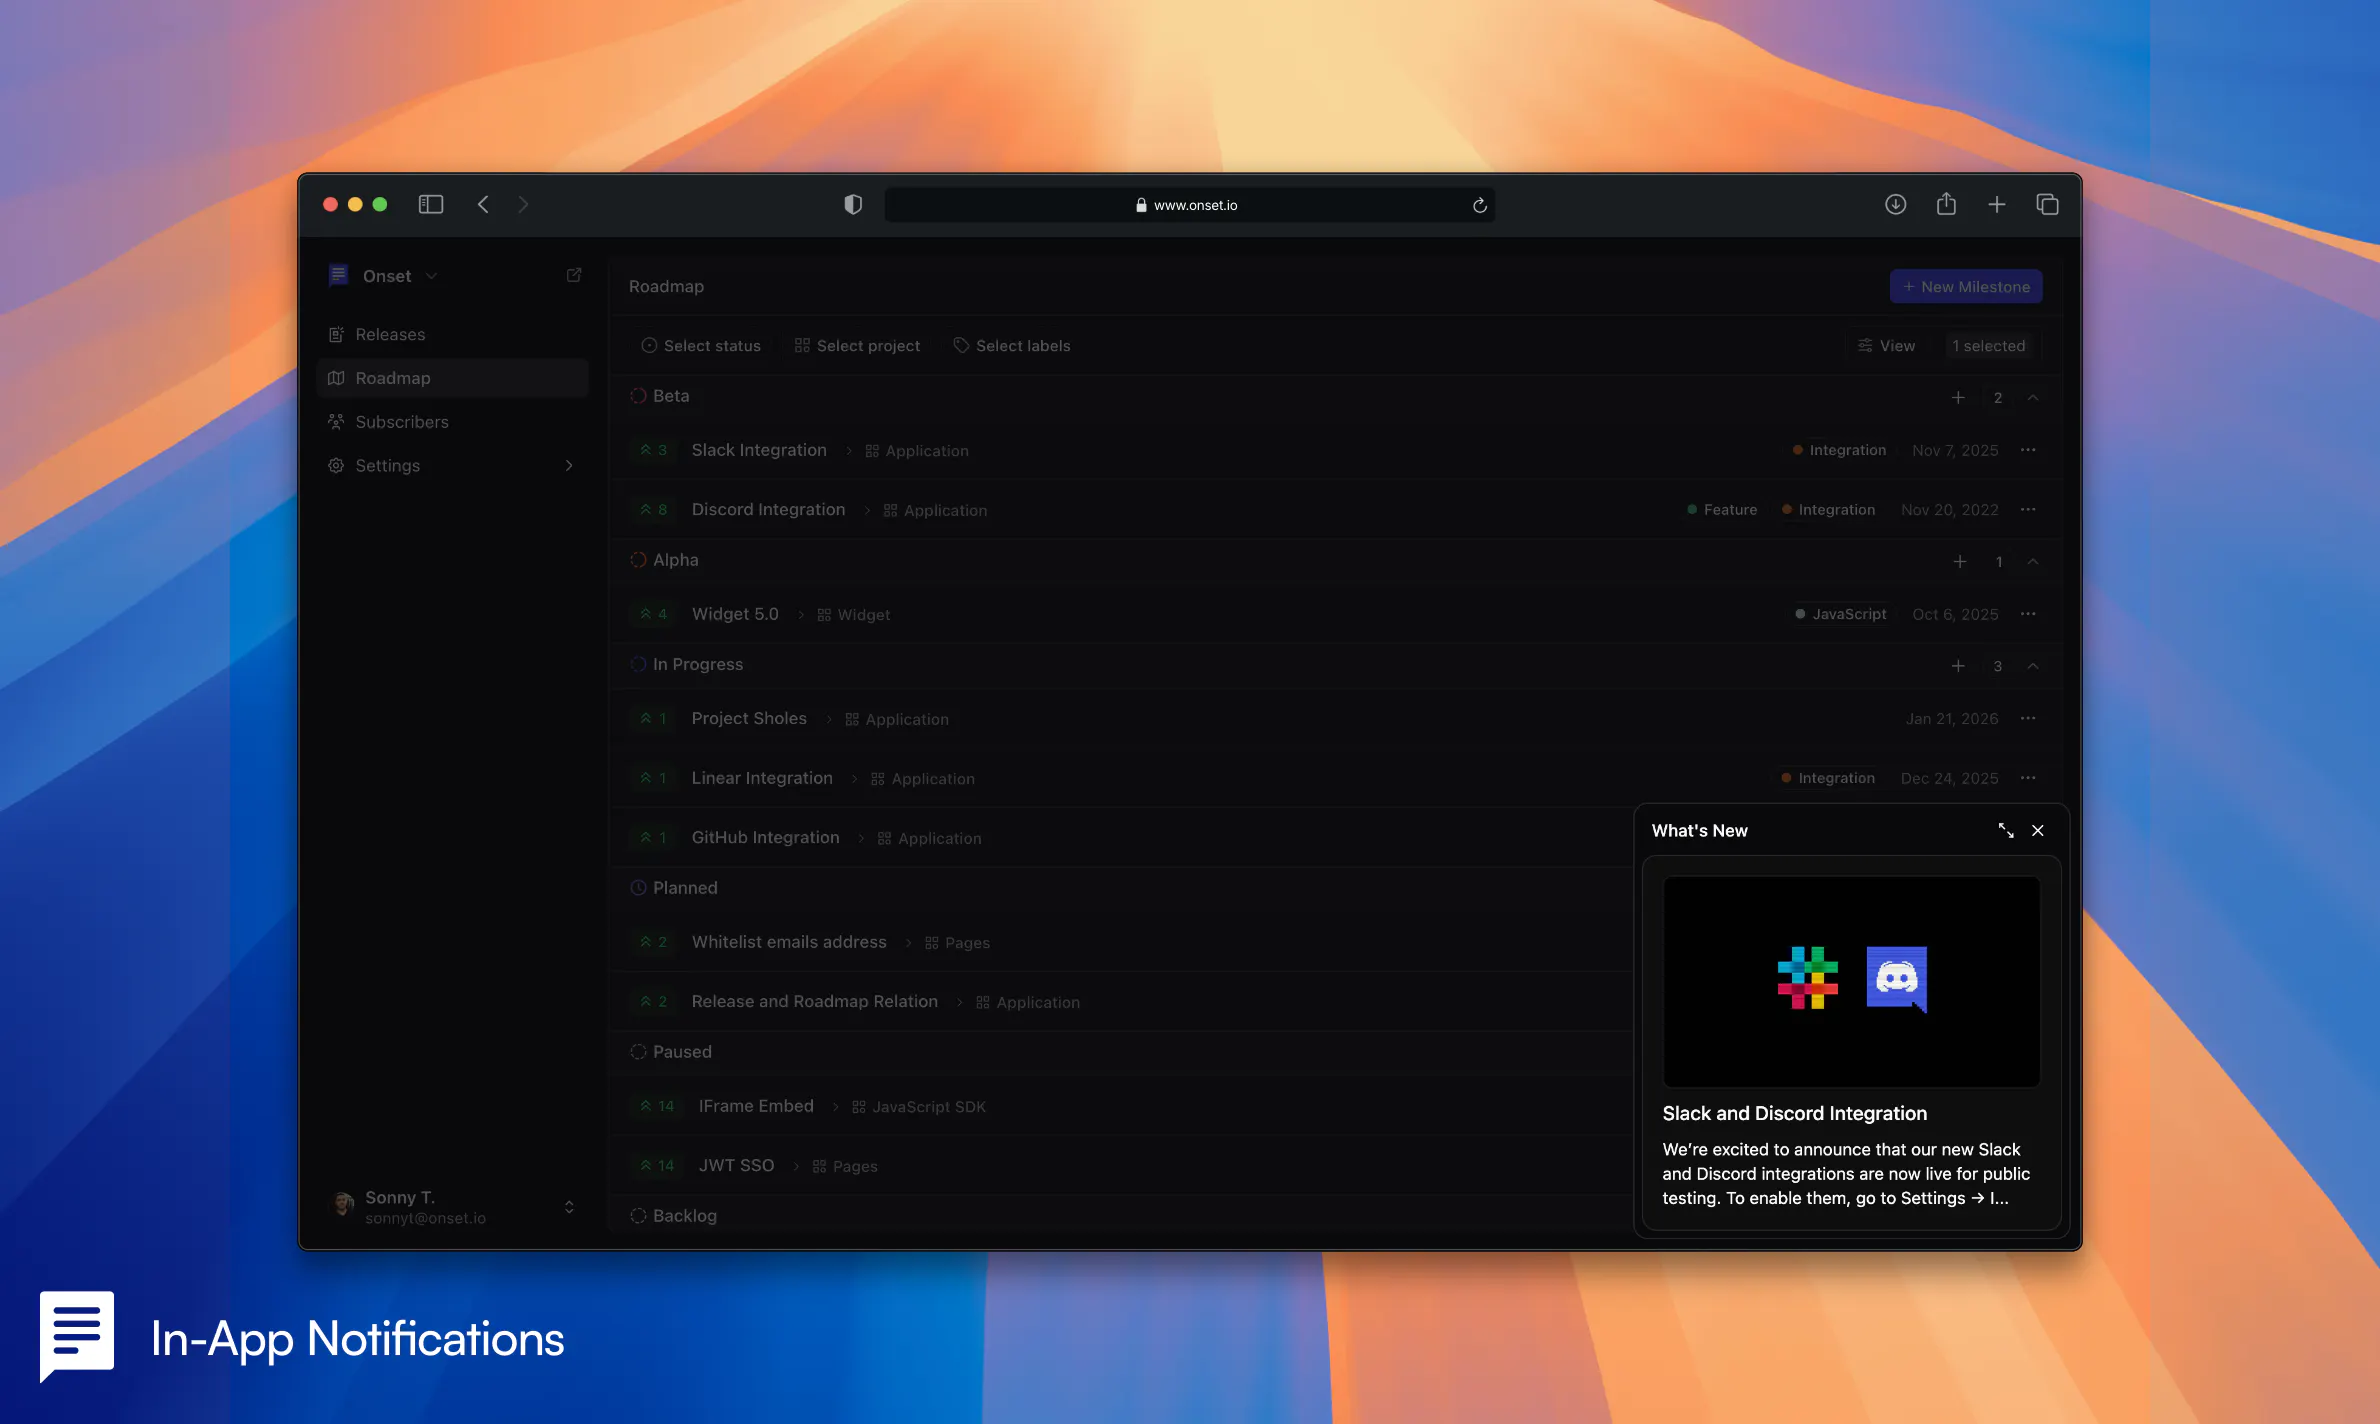
Task: Collapse the Alpha group
Action: point(2033,562)
